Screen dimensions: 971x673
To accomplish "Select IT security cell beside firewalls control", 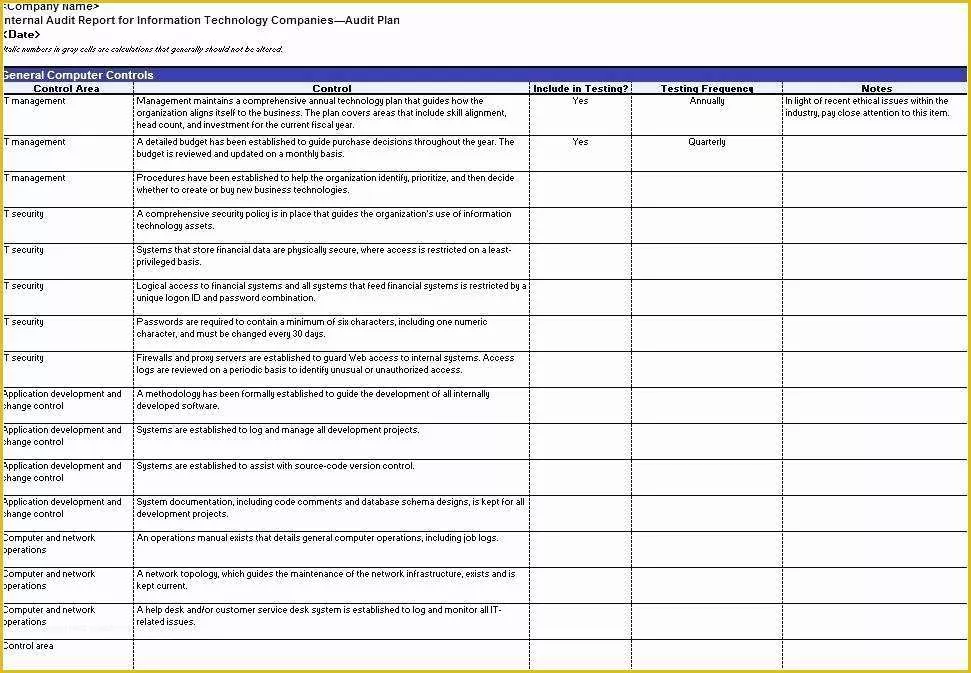I will (68, 369).
